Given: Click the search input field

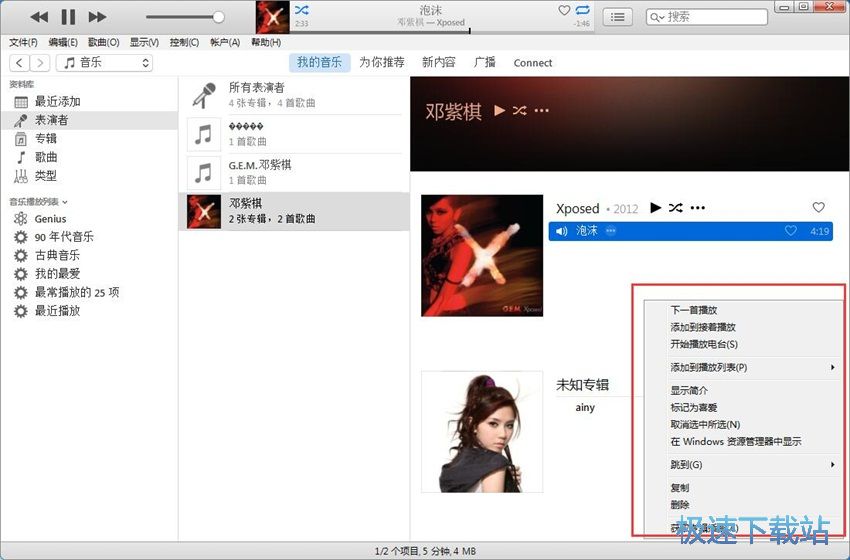Looking at the screenshot, I should (x=707, y=17).
